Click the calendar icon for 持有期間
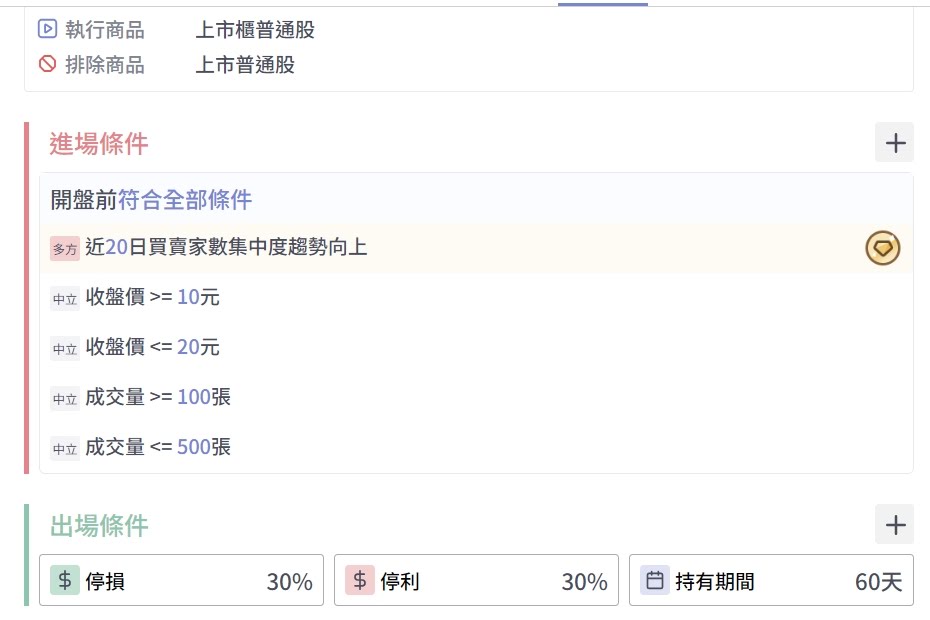The width and height of the screenshot is (930, 620). pos(655,580)
